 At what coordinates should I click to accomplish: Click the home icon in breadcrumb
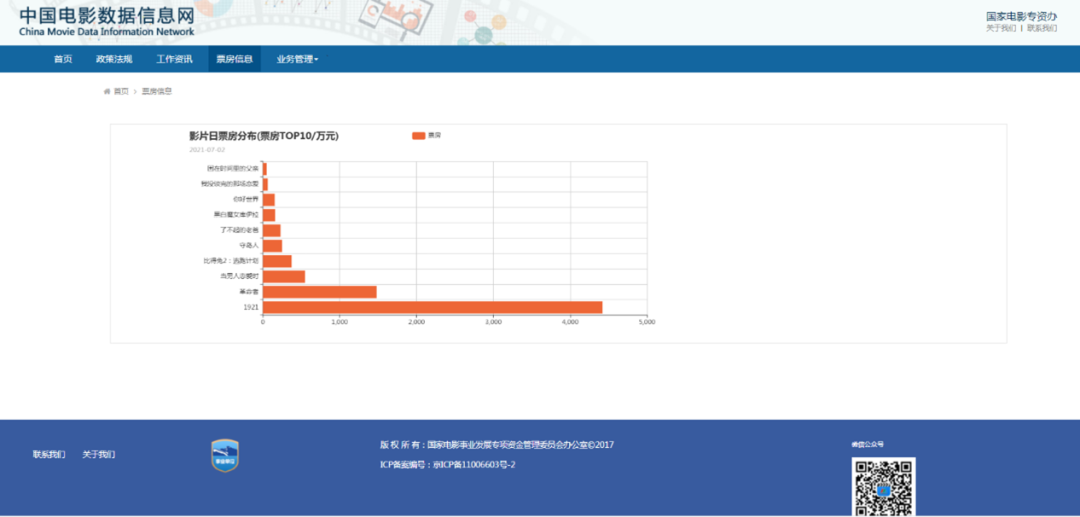pyautogui.click(x=107, y=91)
